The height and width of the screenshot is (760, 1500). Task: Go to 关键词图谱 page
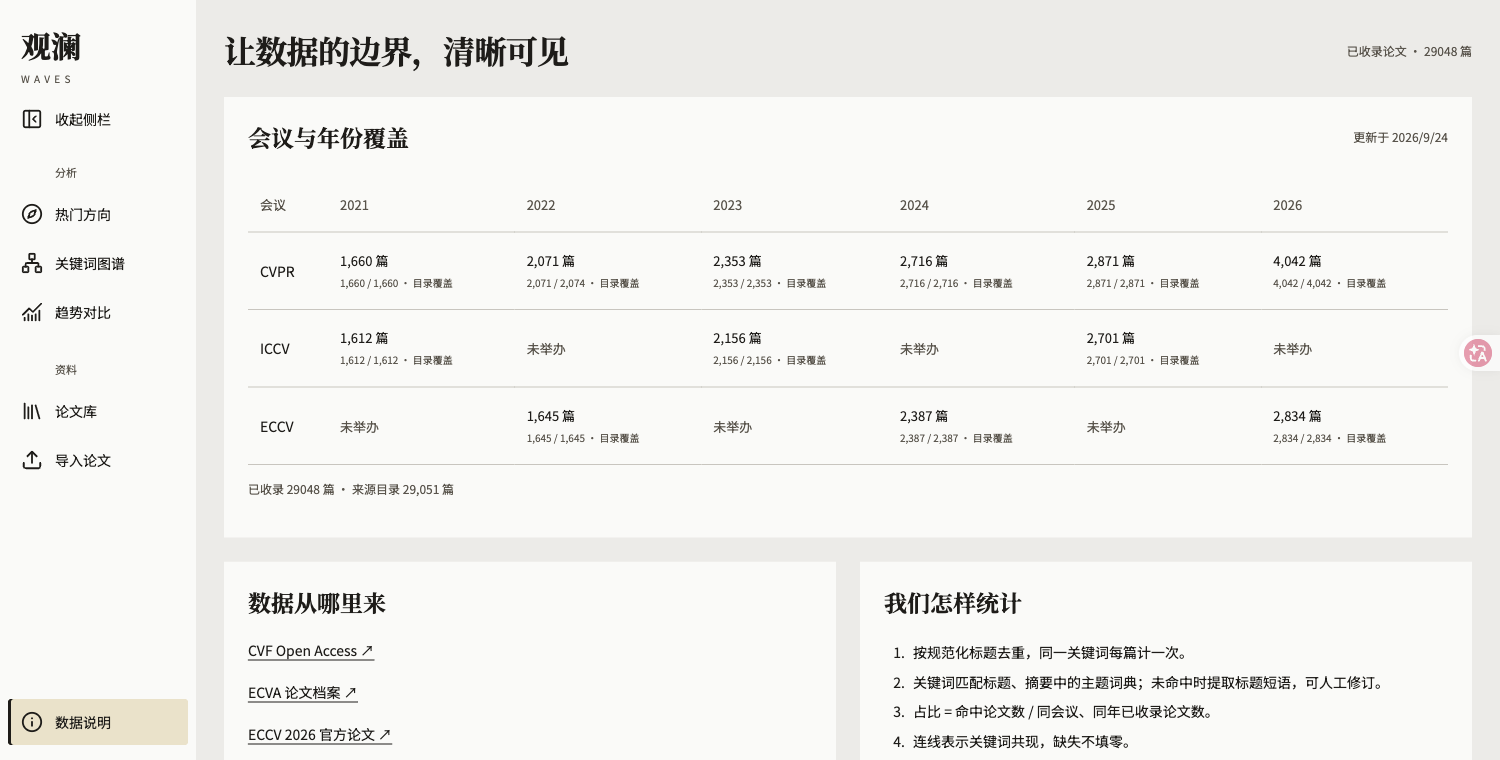[x=98, y=264]
